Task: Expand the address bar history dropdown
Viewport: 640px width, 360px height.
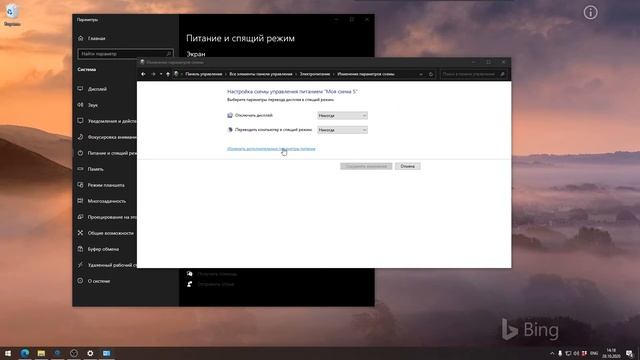Action: click(421, 74)
